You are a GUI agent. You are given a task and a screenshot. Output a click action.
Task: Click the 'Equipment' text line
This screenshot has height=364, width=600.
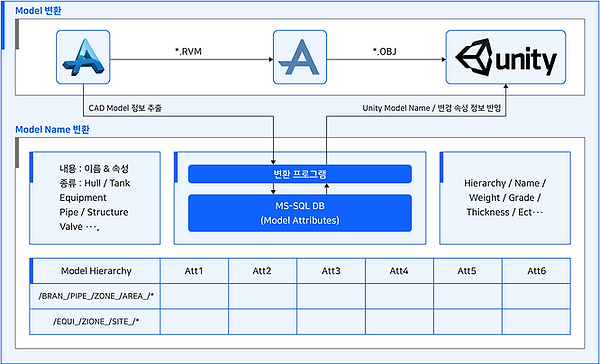[x=83, y=198]
